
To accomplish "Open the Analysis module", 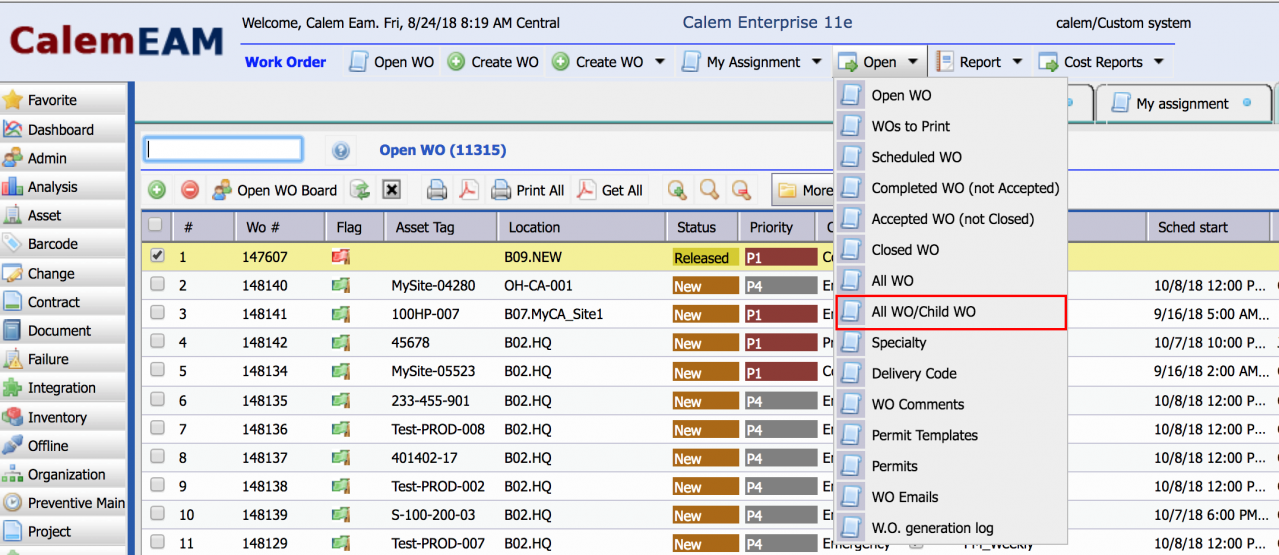I will (x=64, y=187).
